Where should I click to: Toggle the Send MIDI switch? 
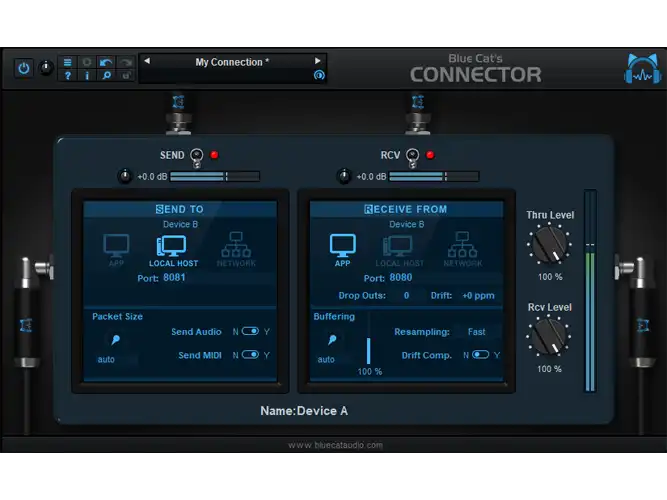(250, 354)
